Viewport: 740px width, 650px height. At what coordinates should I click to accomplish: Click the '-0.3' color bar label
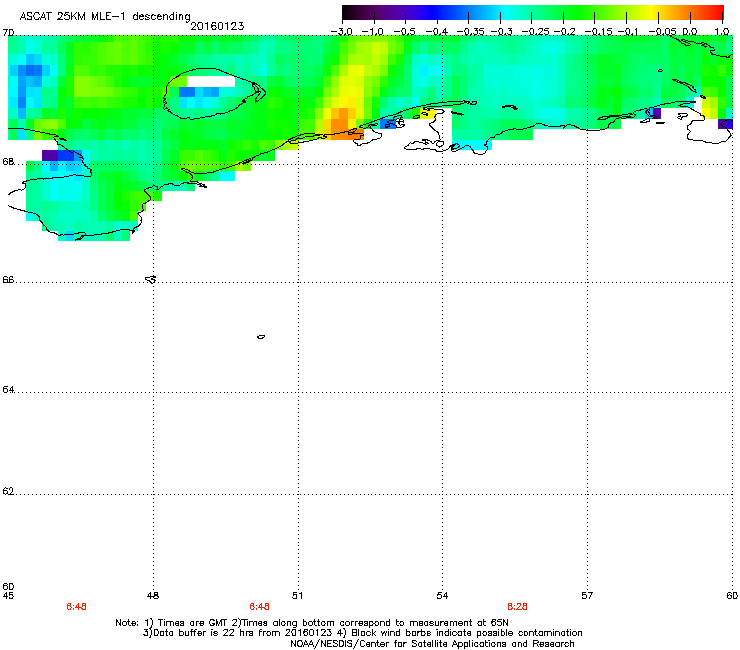pos(501,32)
